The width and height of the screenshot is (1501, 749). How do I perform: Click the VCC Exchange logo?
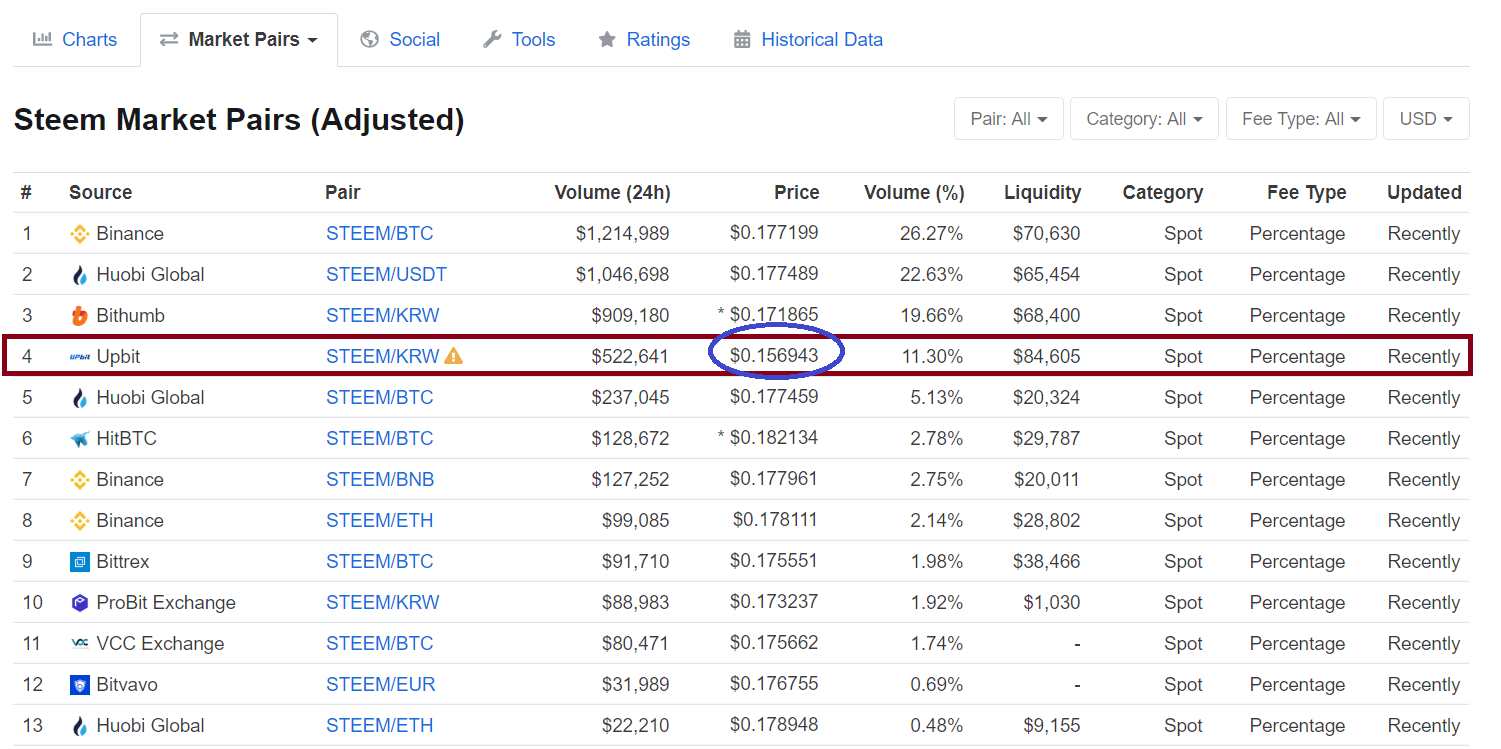[80, 644]
